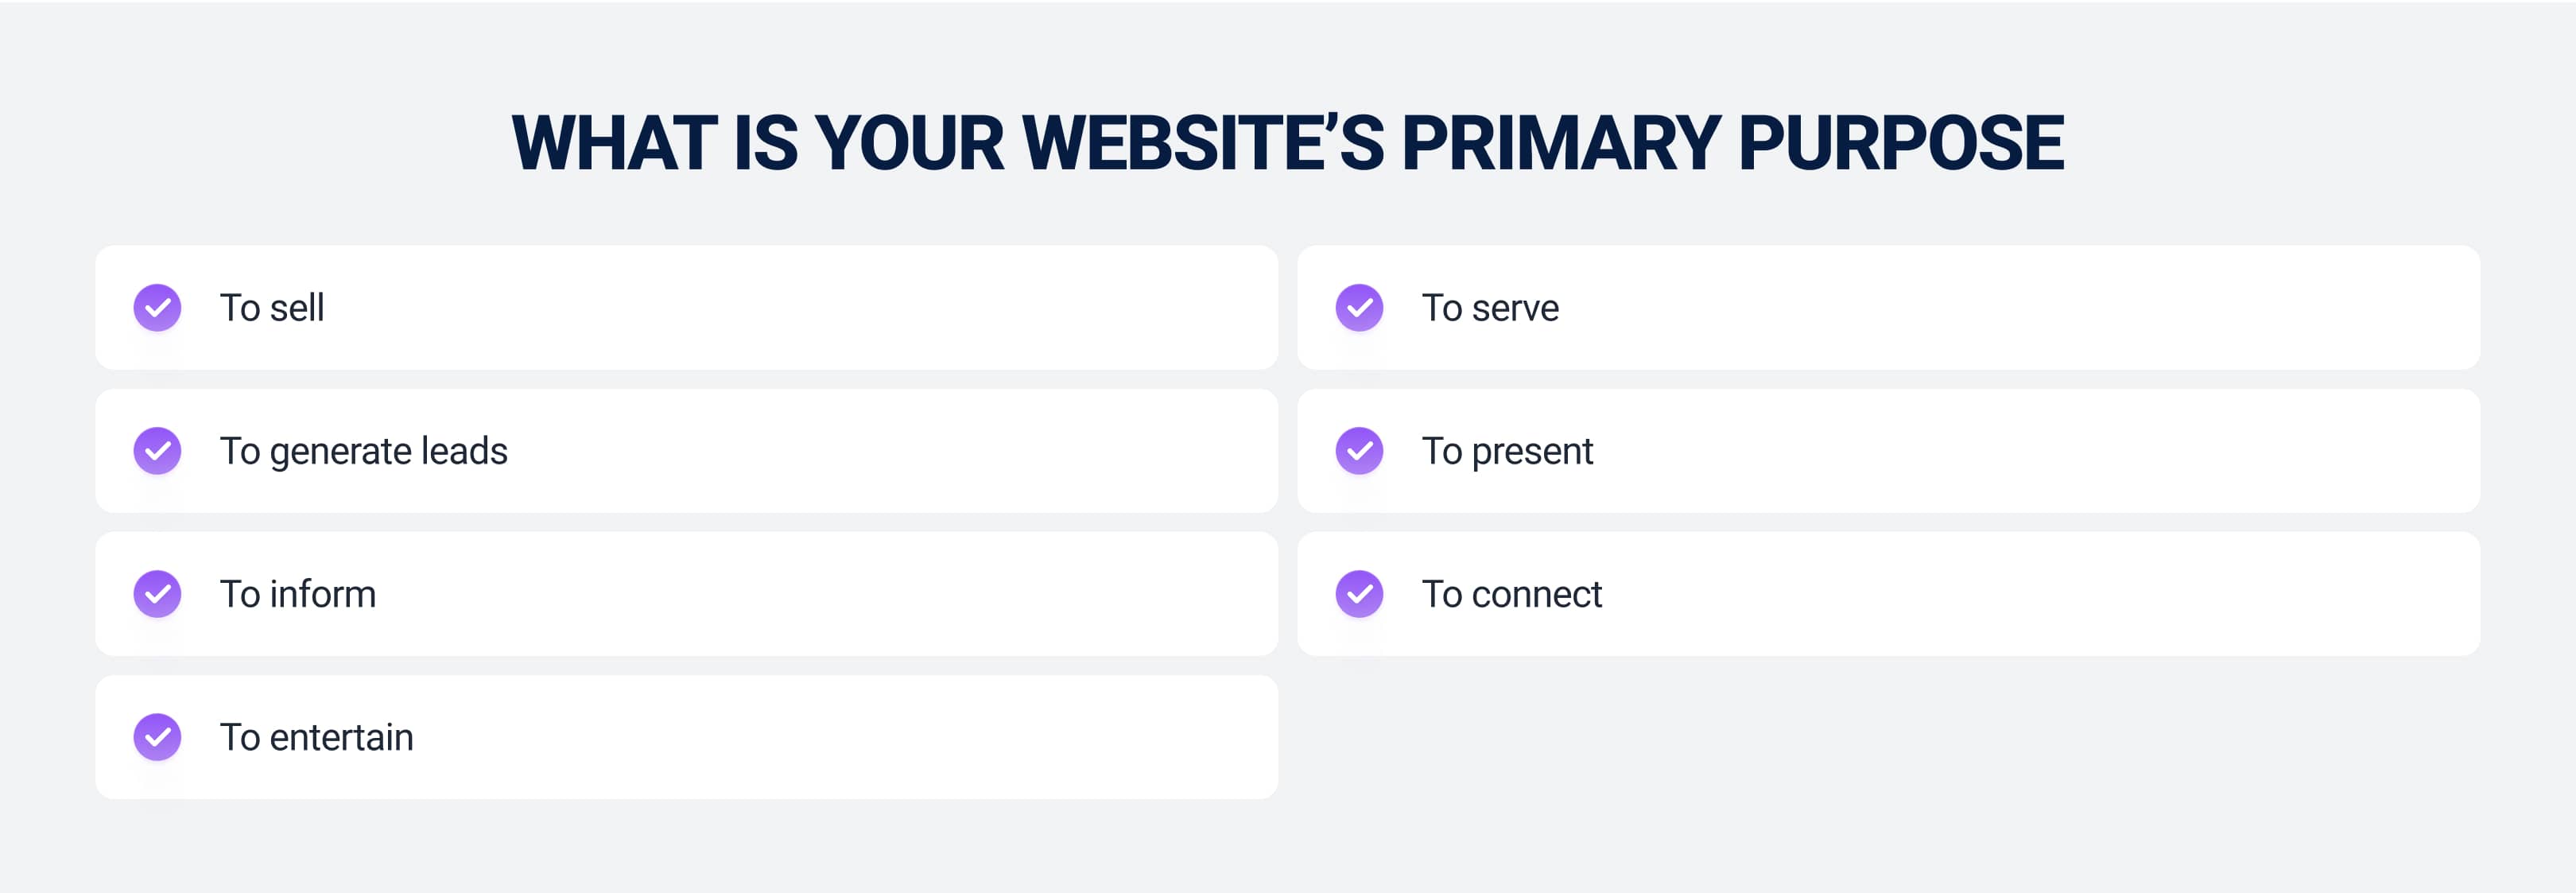This screenshot has width=2576, height=893.
Task: Click the check icon beside To present
Action: (1359, 450)
